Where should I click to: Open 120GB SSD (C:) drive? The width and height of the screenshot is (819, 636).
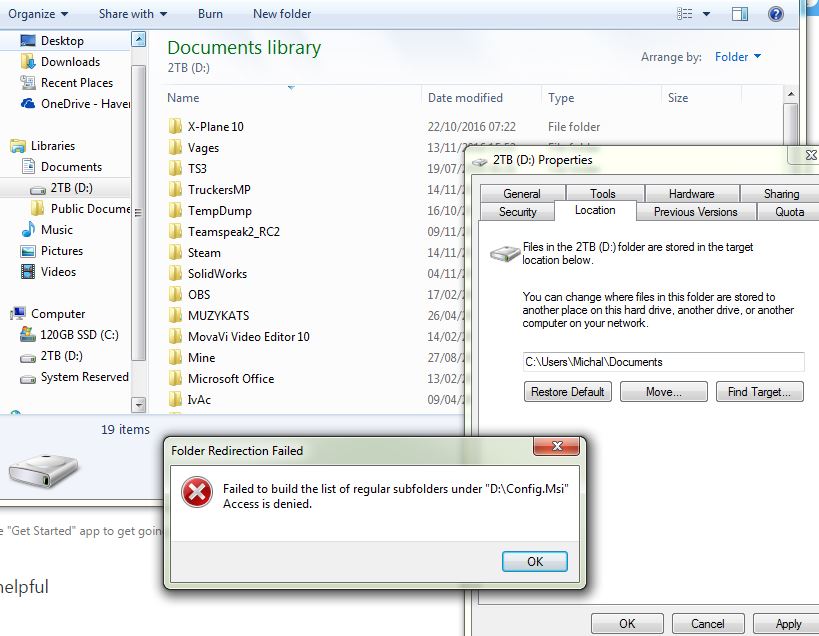coord(79,335)
